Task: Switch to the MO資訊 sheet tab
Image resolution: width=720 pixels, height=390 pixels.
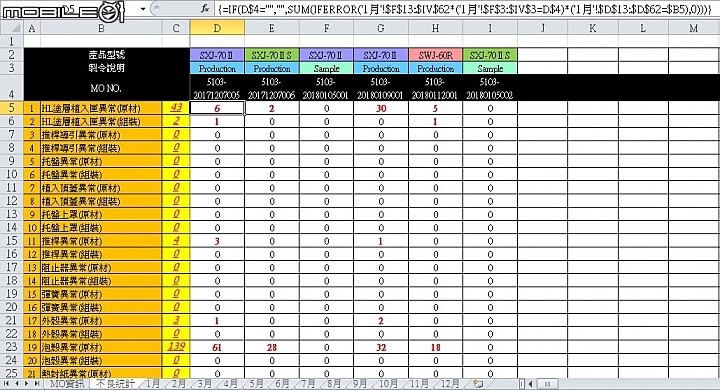Action: tap(67, 384)
